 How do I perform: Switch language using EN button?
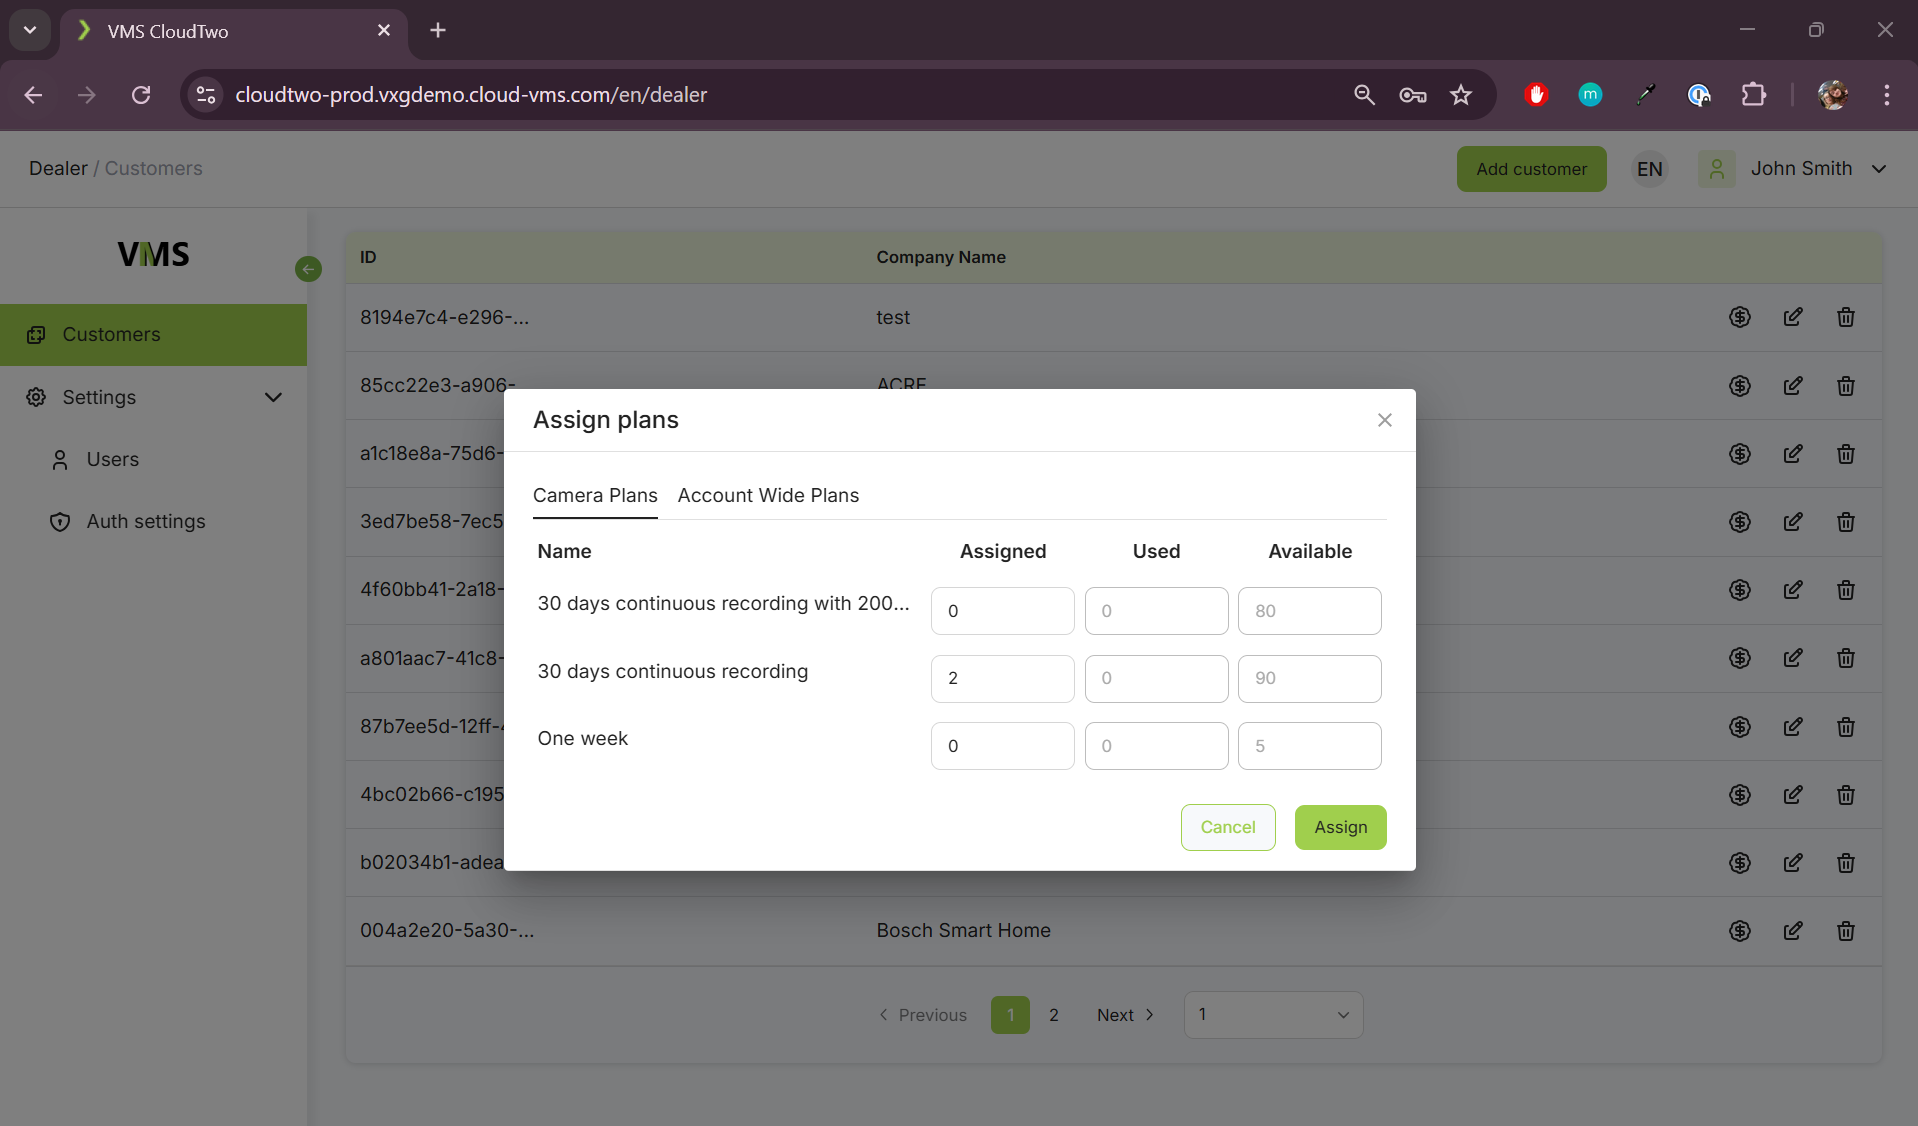click(1649, 169)
